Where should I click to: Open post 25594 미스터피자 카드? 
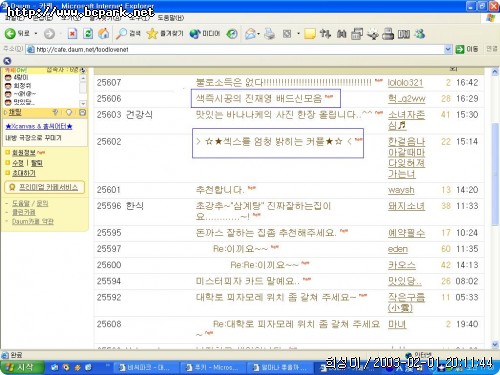(x=248, y=281)
